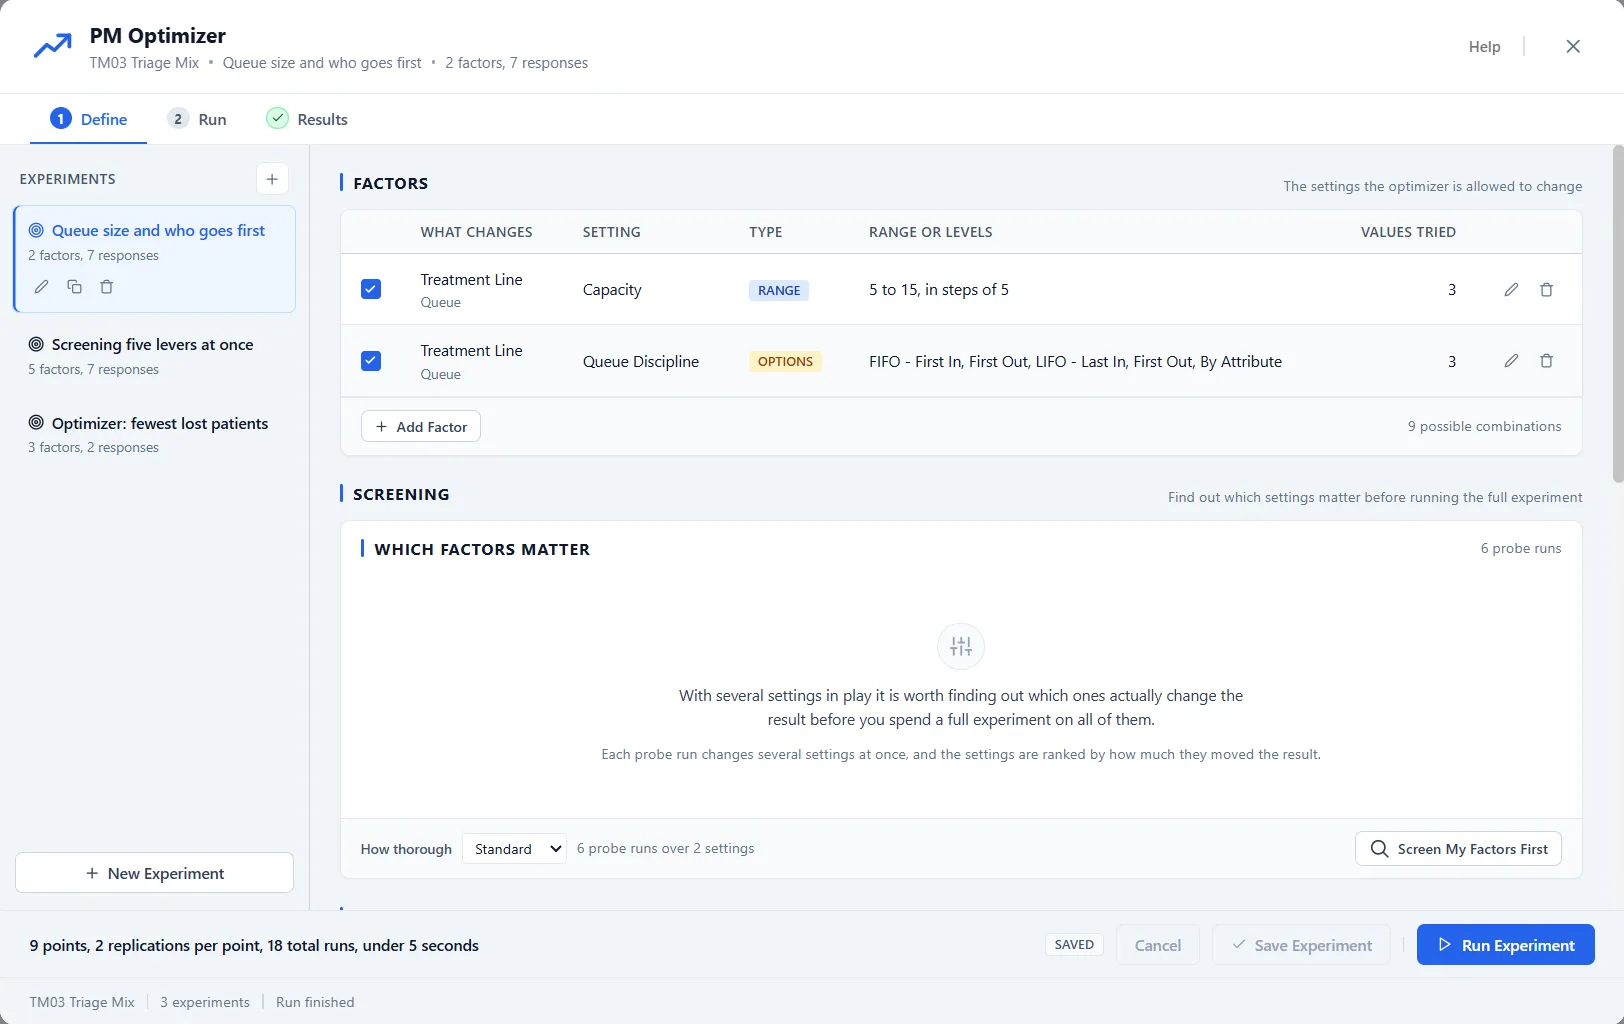
Task: Click the Run Experiment button
Action: click(1505, 945)
